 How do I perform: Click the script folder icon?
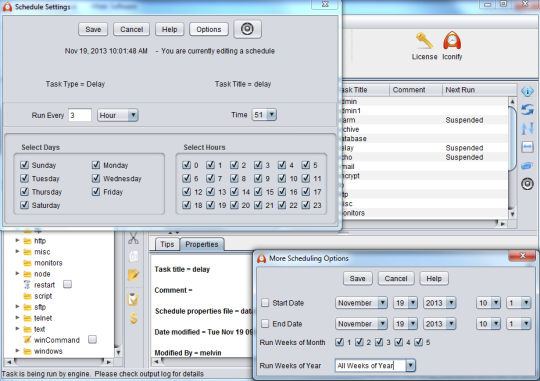[27, 296]
